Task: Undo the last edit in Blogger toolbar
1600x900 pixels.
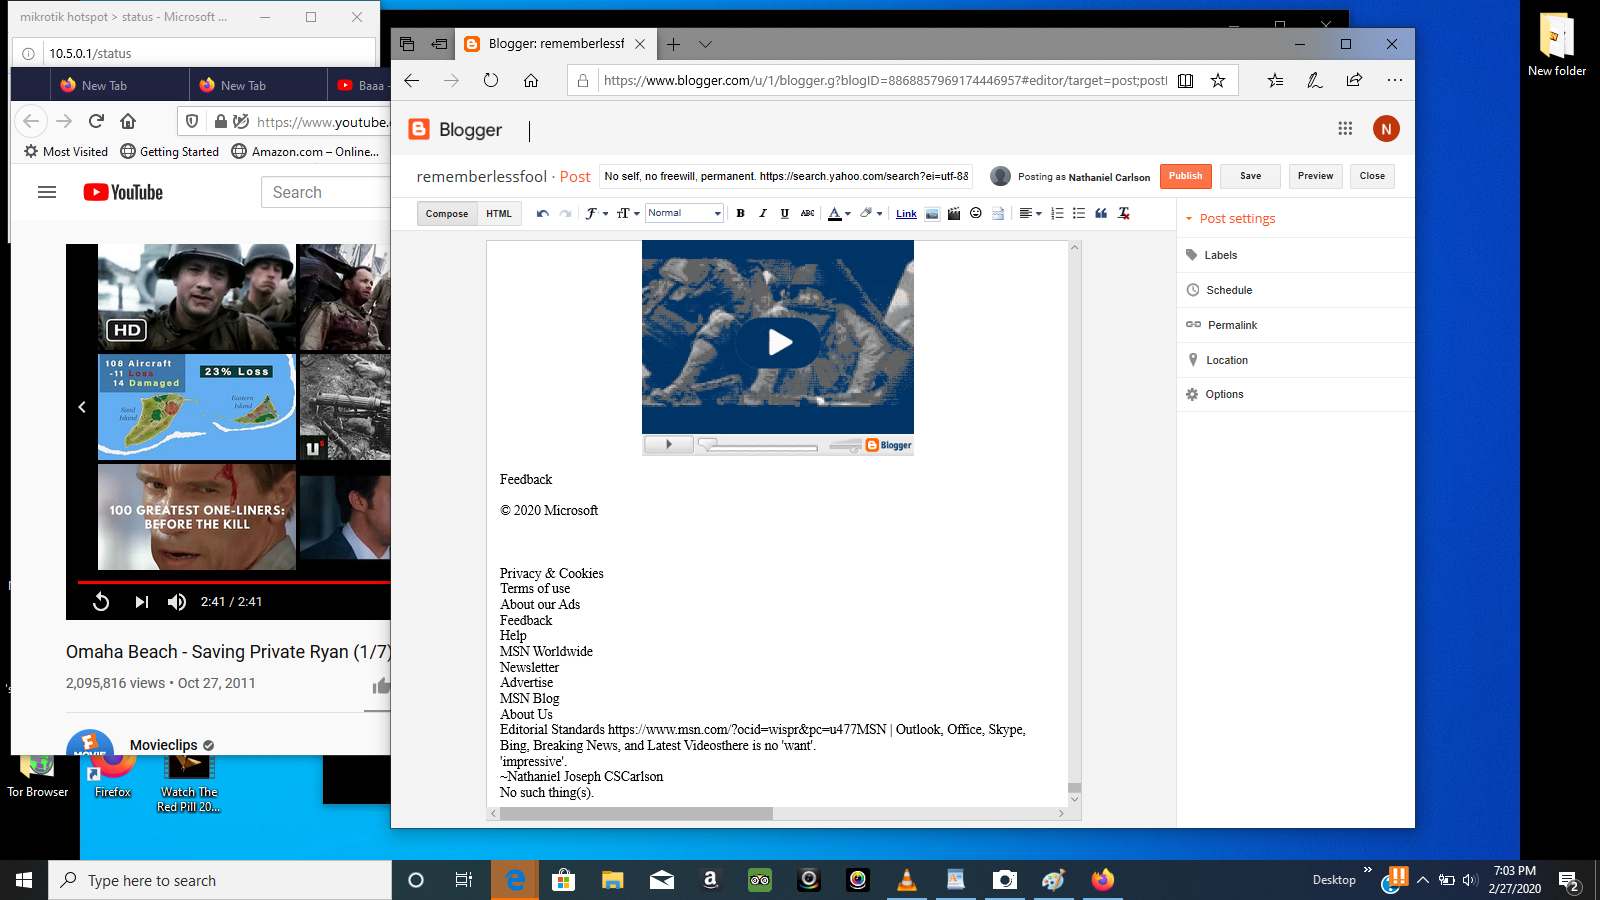Action: click(x=543, y=213)
